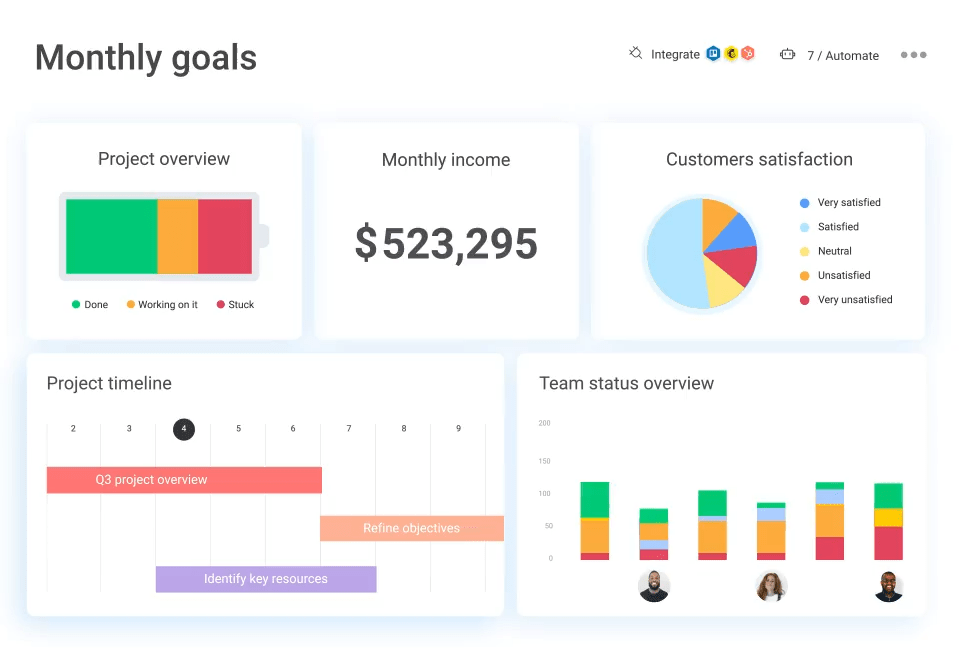Viewport: 972px width, 654px height.
Task: Click the 200 axis label
Action: (544, 423)
